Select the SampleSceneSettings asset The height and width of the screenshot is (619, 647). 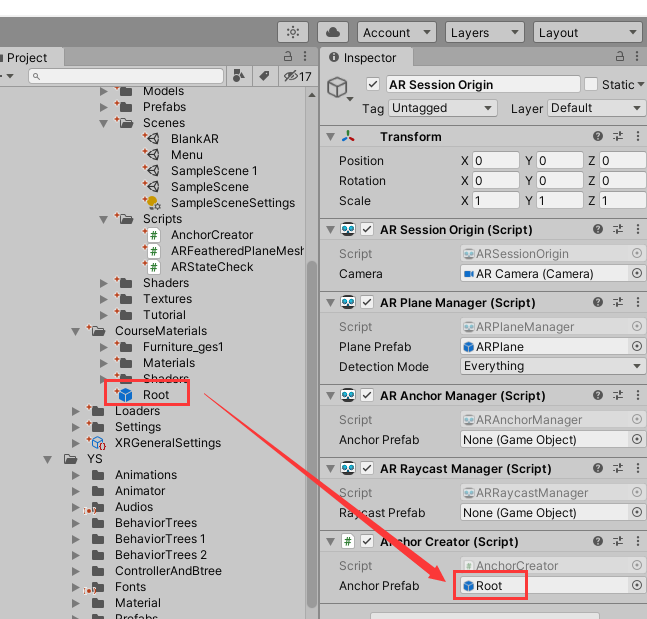[232, 203]
